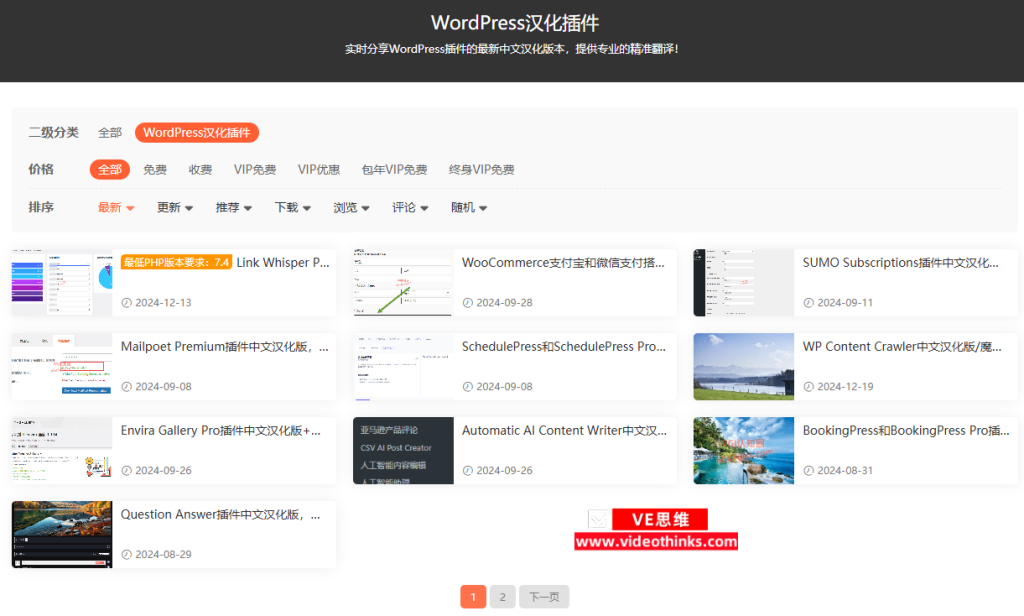
Task: Click clock icon beside 2024-12-19
Action: point(808,387)
